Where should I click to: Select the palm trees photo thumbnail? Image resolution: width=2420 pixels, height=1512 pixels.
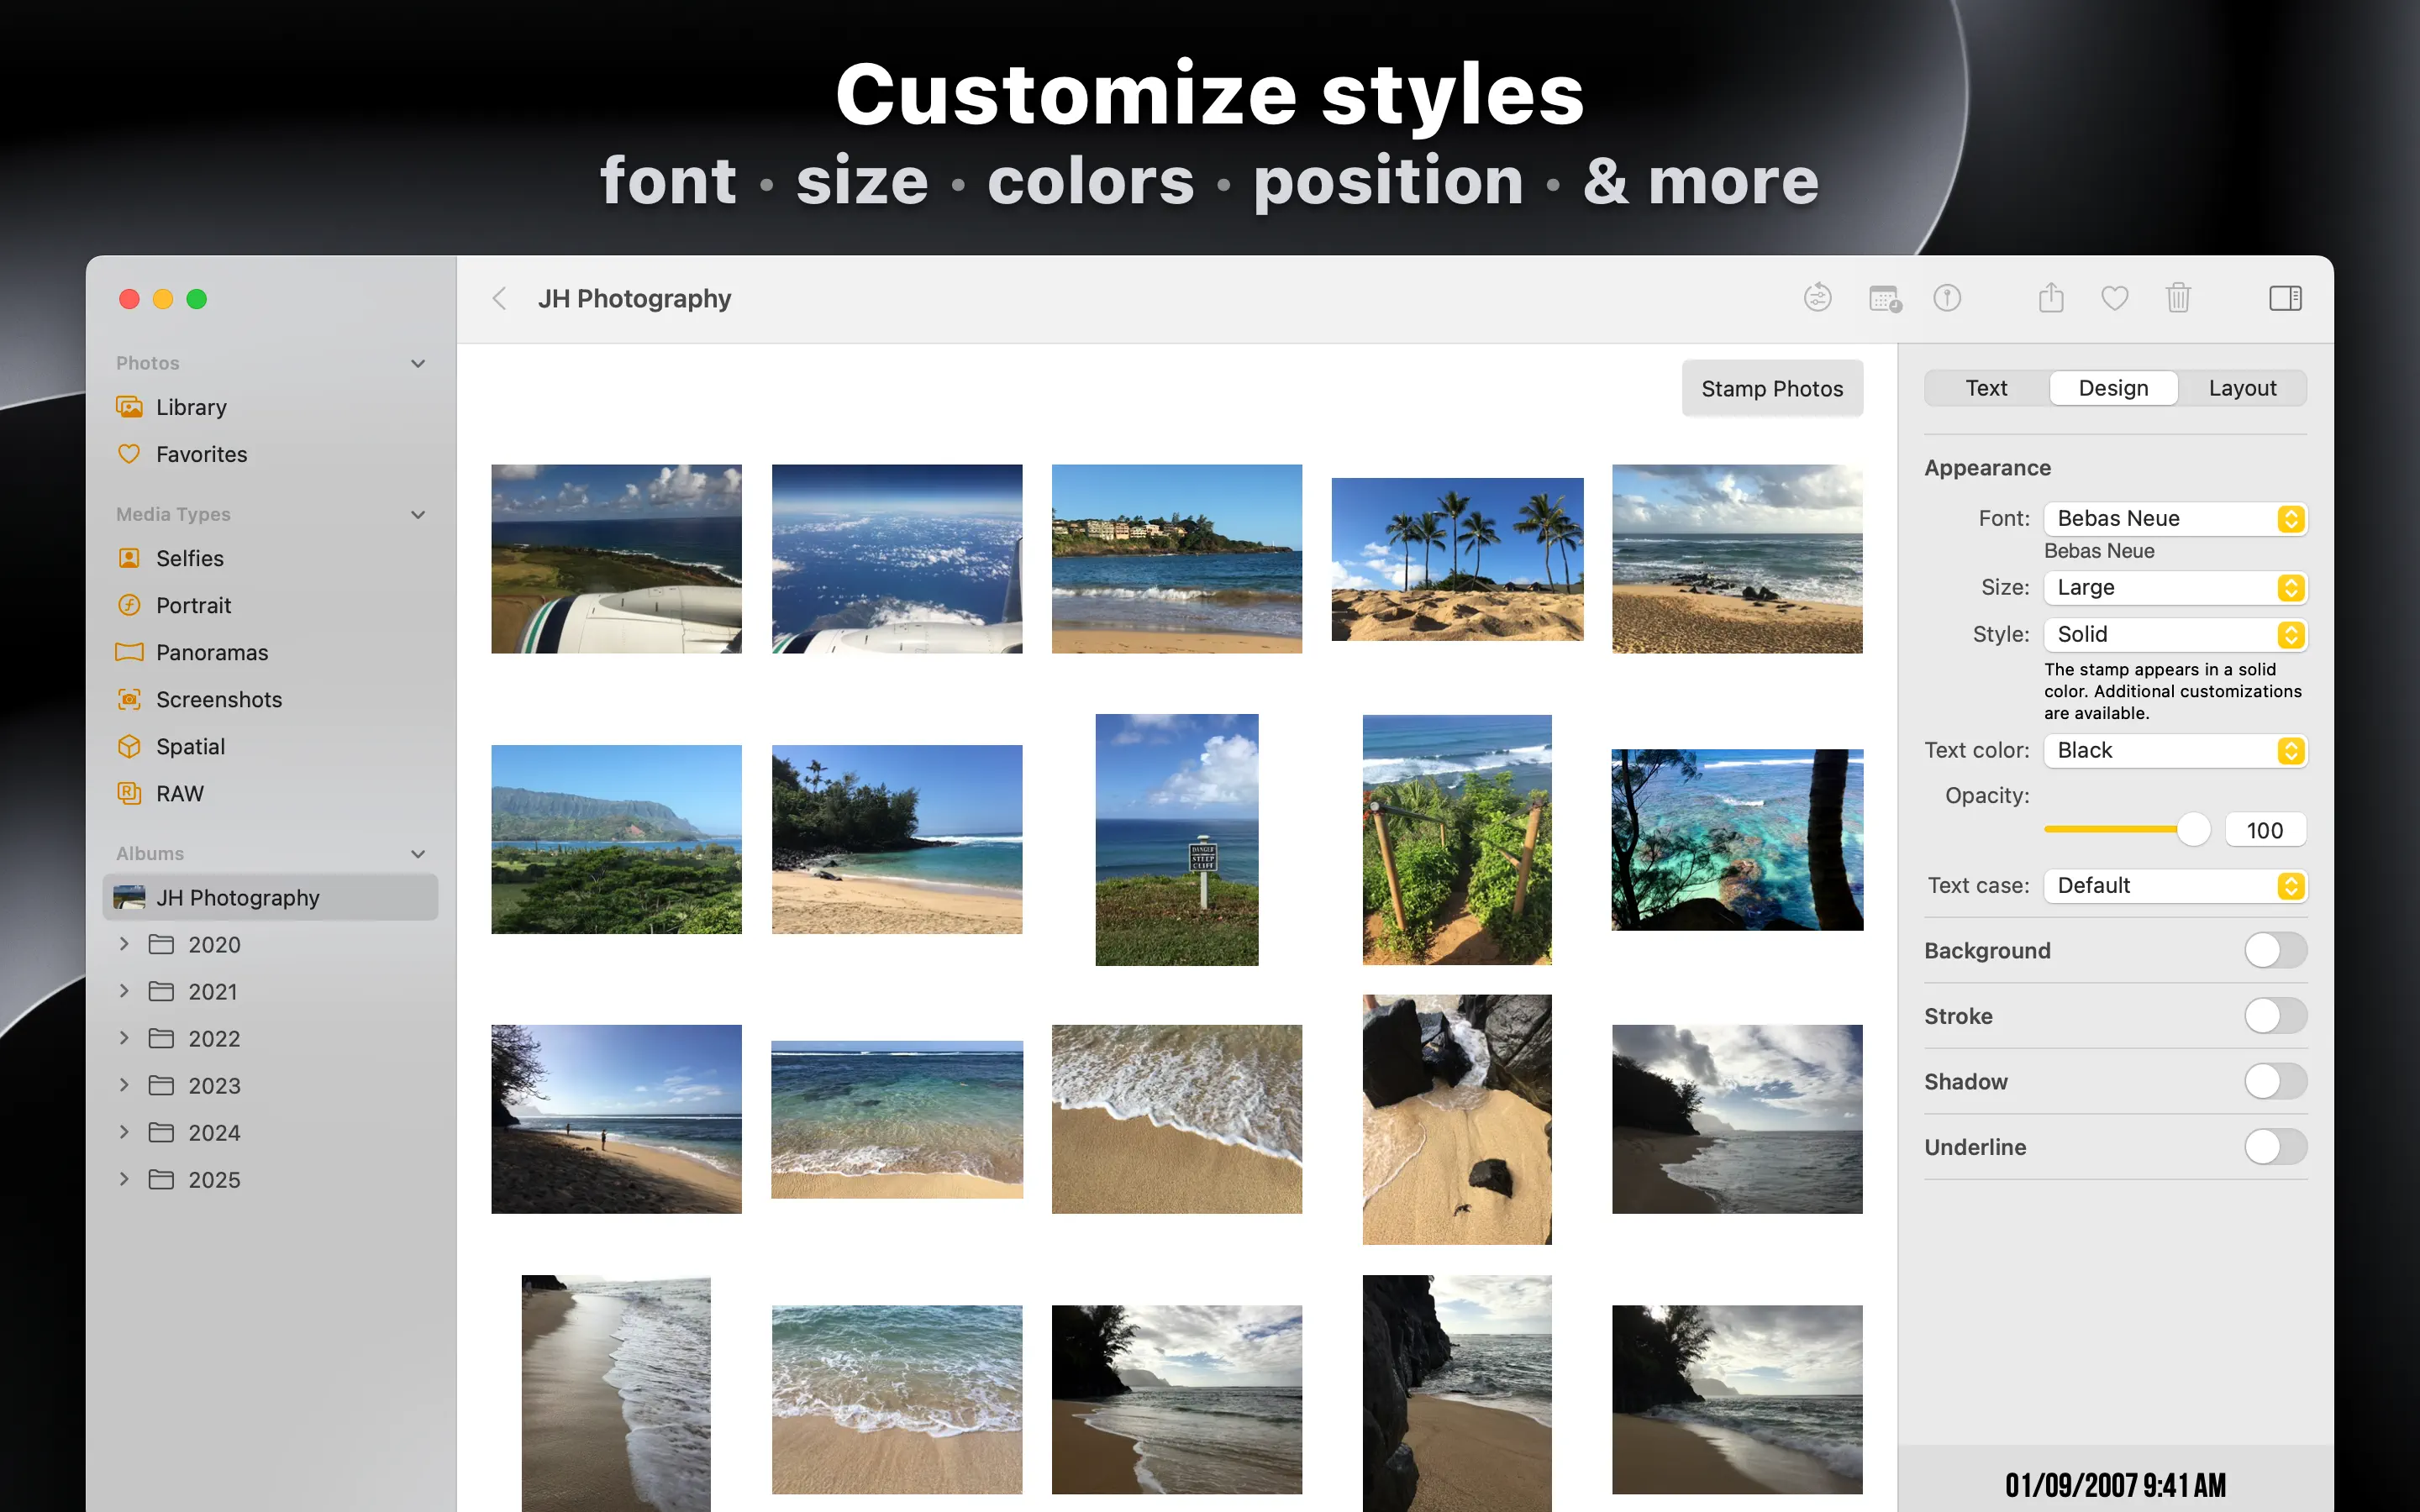(1457, 559)
